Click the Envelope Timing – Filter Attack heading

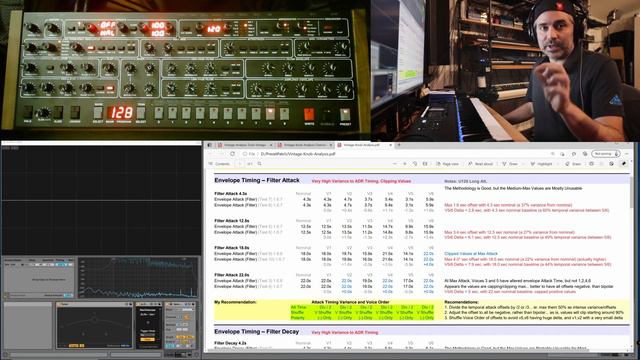257,180
